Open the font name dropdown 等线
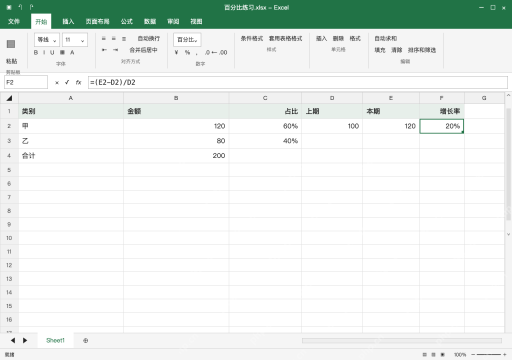Image resolution: width=512 pixels, height=360 pixels. point(47,40)
